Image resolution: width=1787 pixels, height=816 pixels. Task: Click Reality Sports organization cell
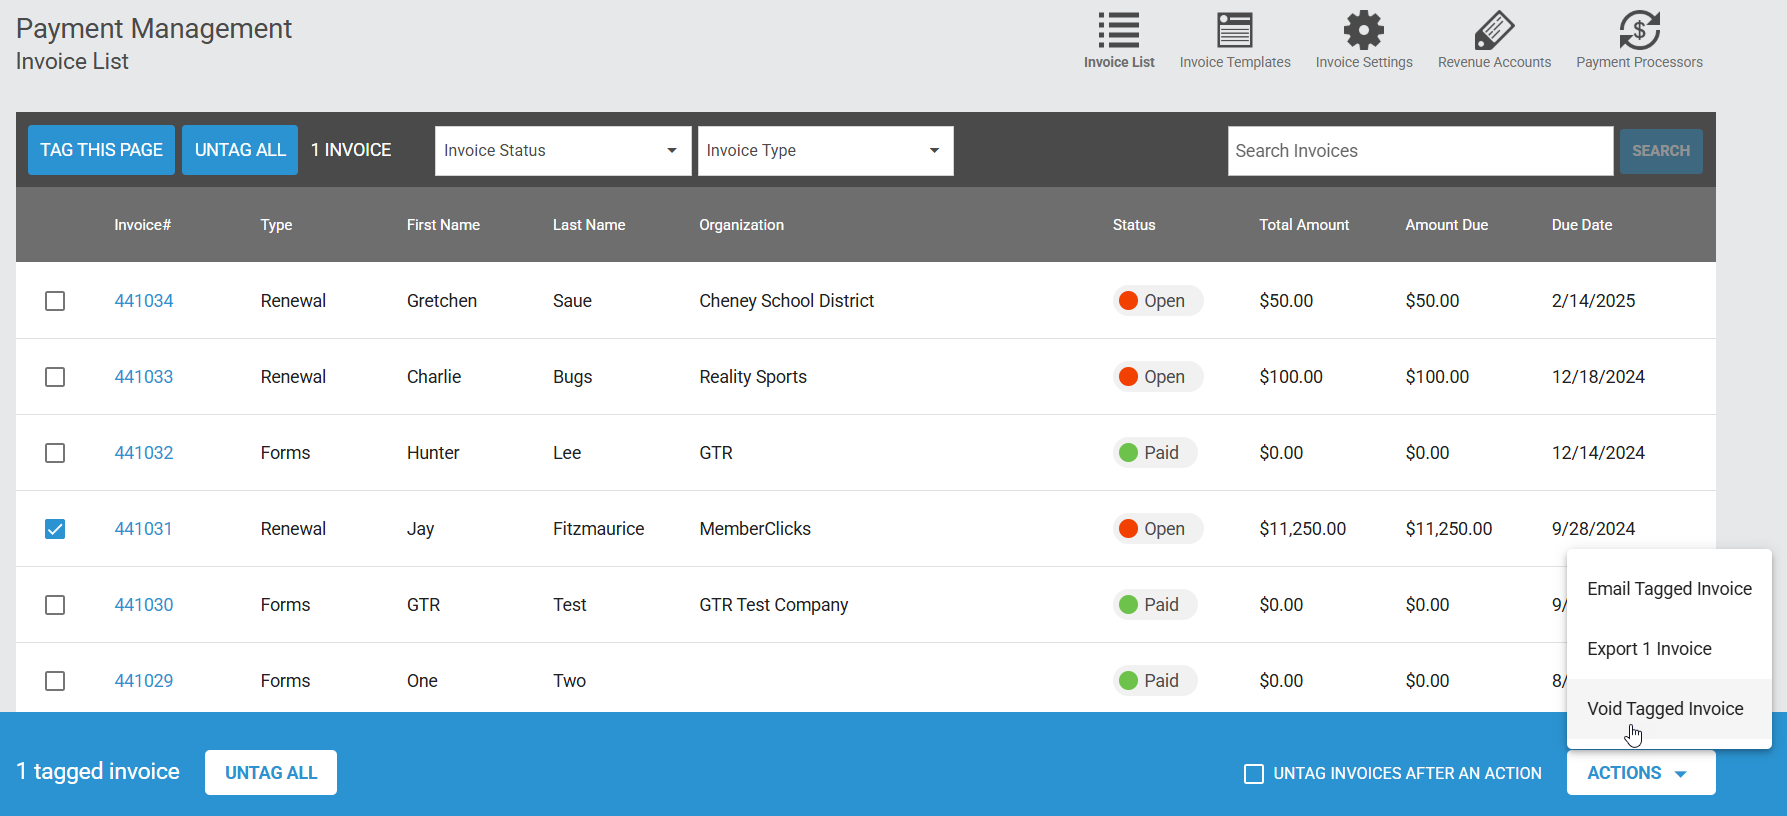point(753,377)
